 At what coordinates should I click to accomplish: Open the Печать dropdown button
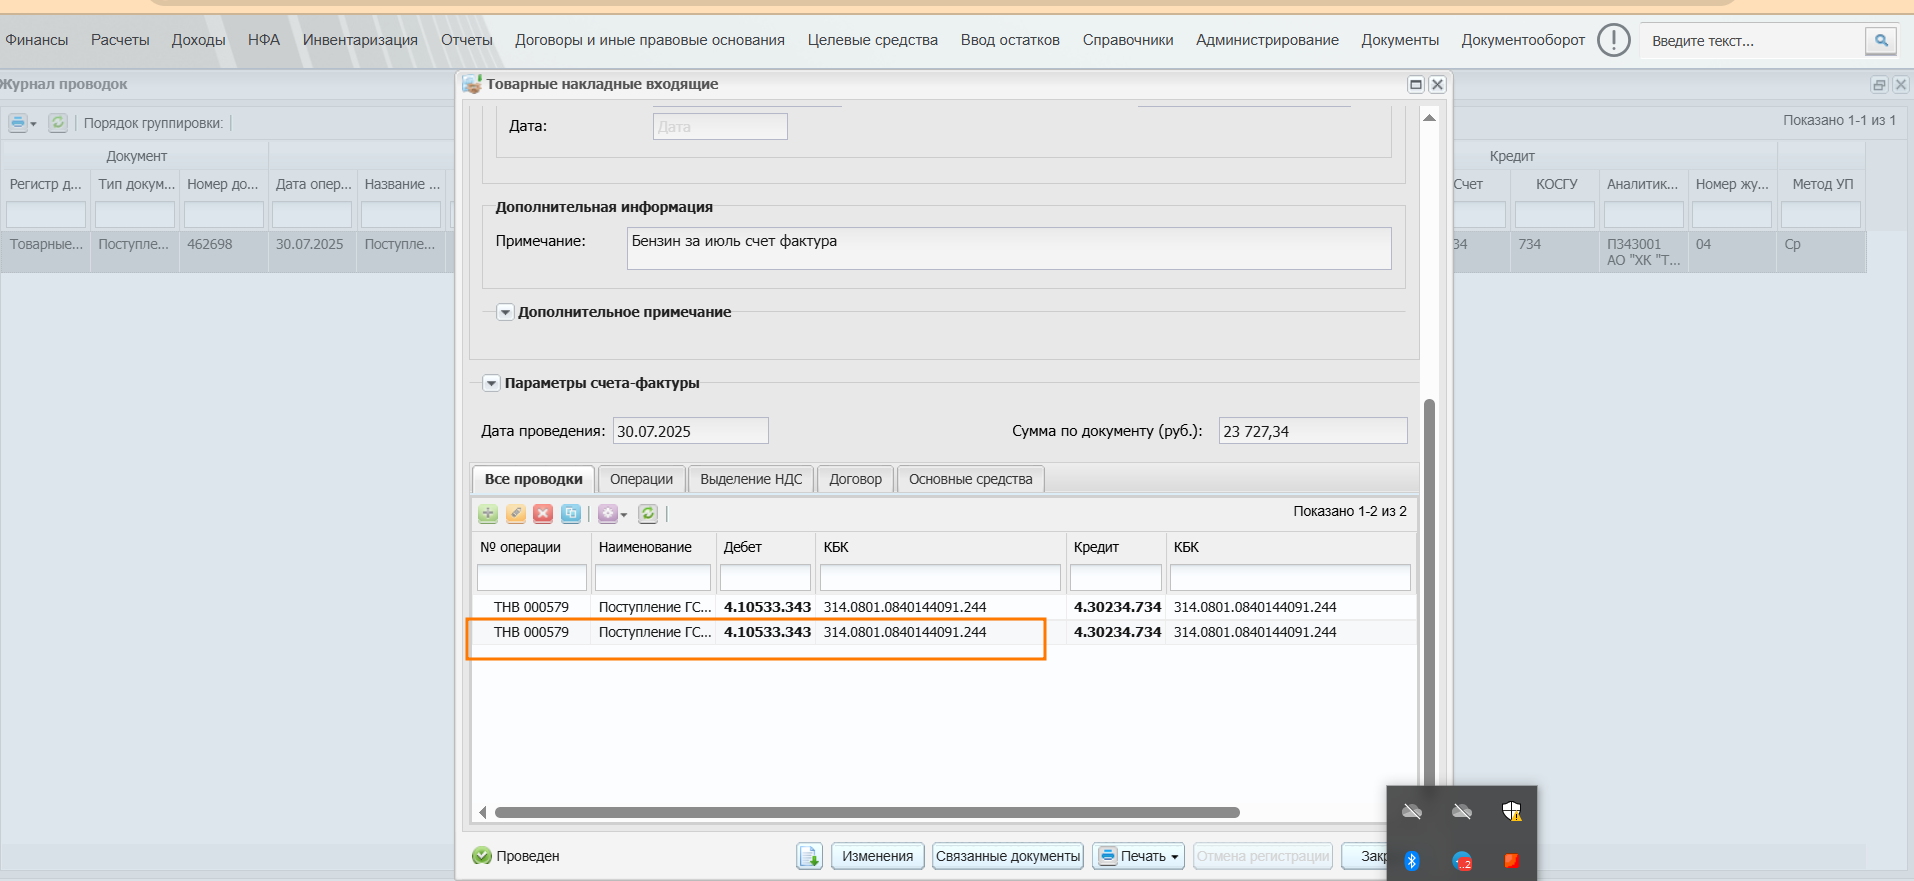click(x=1138, y=856)
